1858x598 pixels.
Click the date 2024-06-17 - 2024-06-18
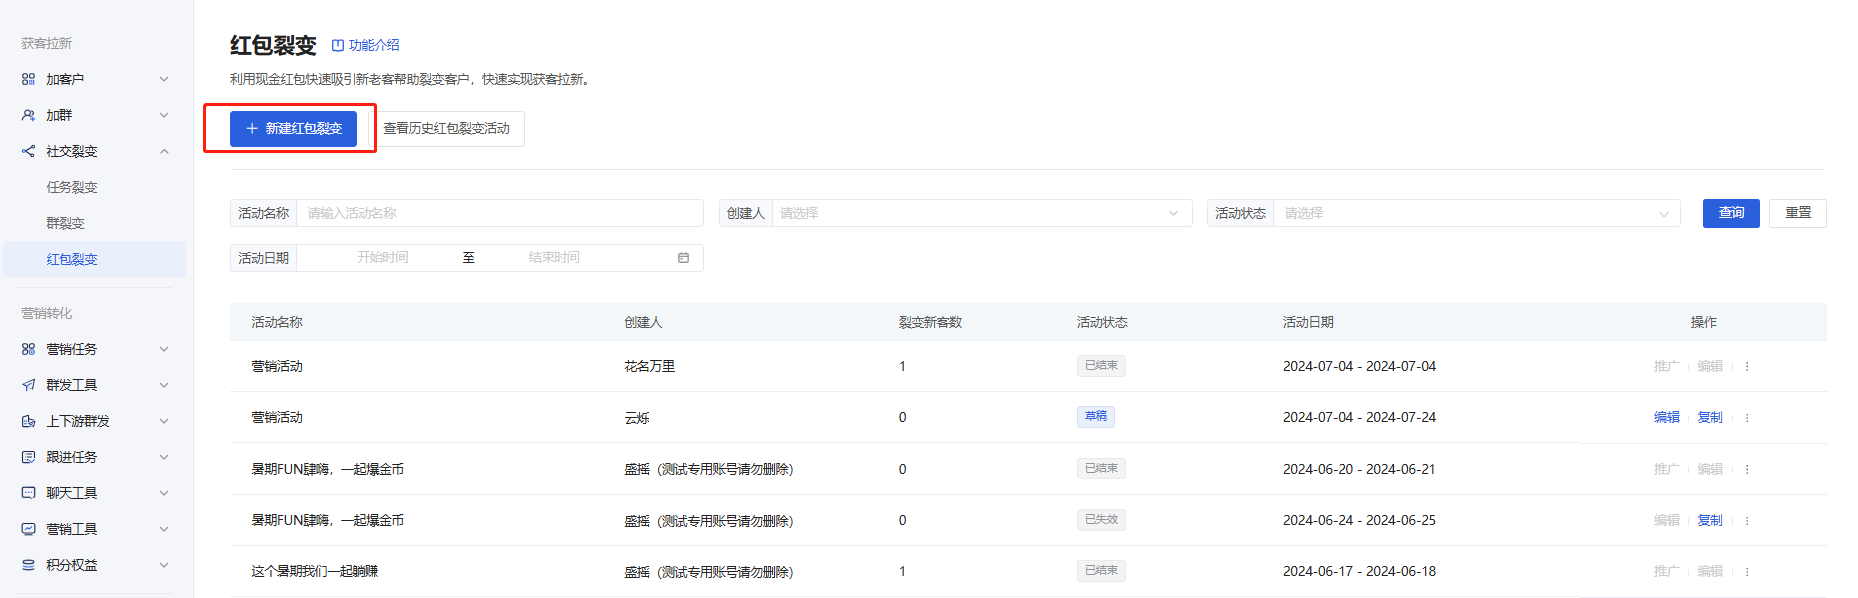coord(1359,571)
